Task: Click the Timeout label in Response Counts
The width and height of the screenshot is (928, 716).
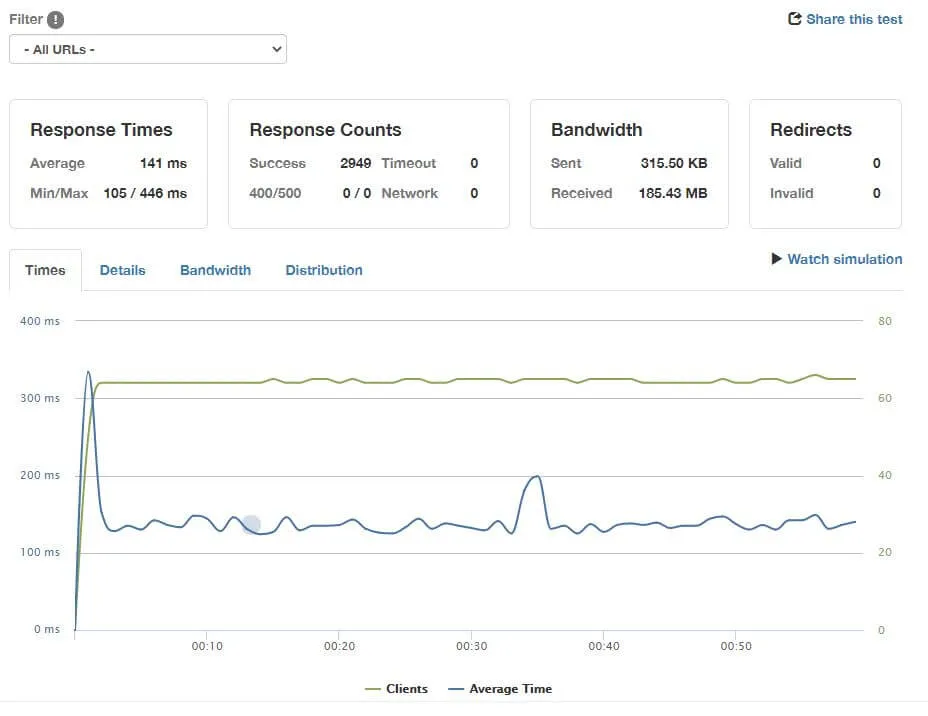Action: [x=408, y=163]
